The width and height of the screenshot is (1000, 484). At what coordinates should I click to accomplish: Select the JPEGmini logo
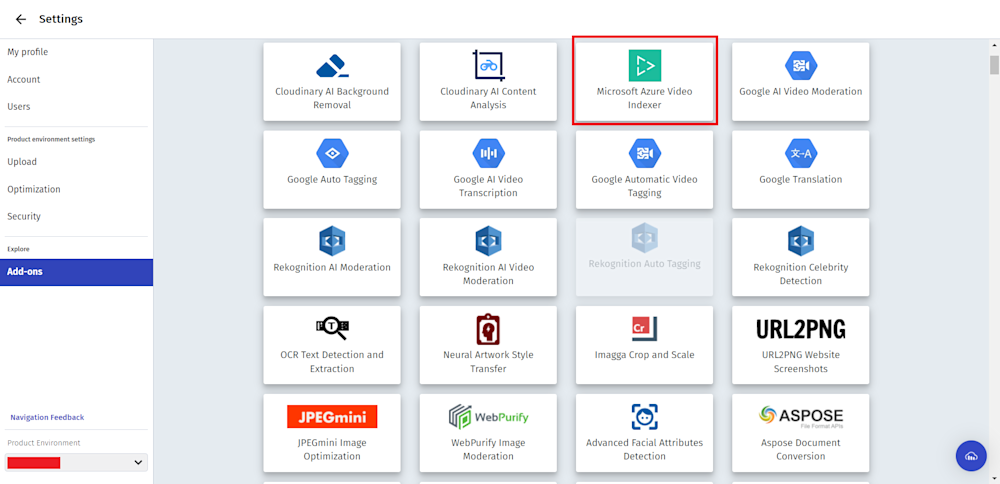pyautogui.click(x=332, y=416)
